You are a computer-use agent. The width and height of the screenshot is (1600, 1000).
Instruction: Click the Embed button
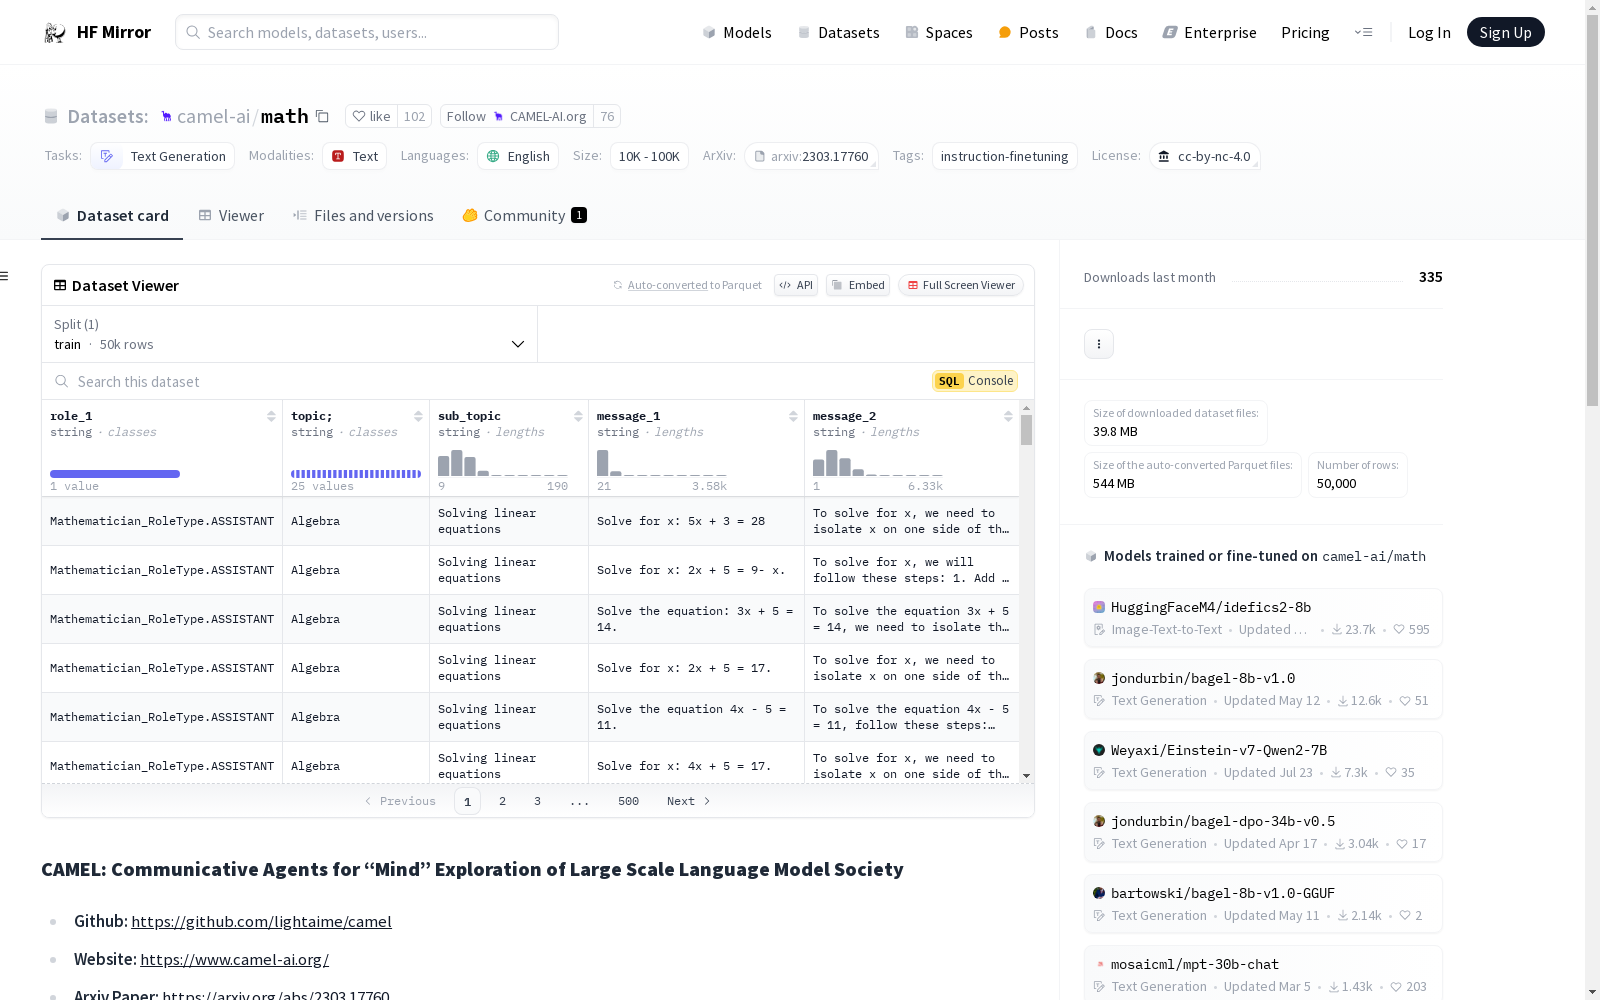pos(858,285)
